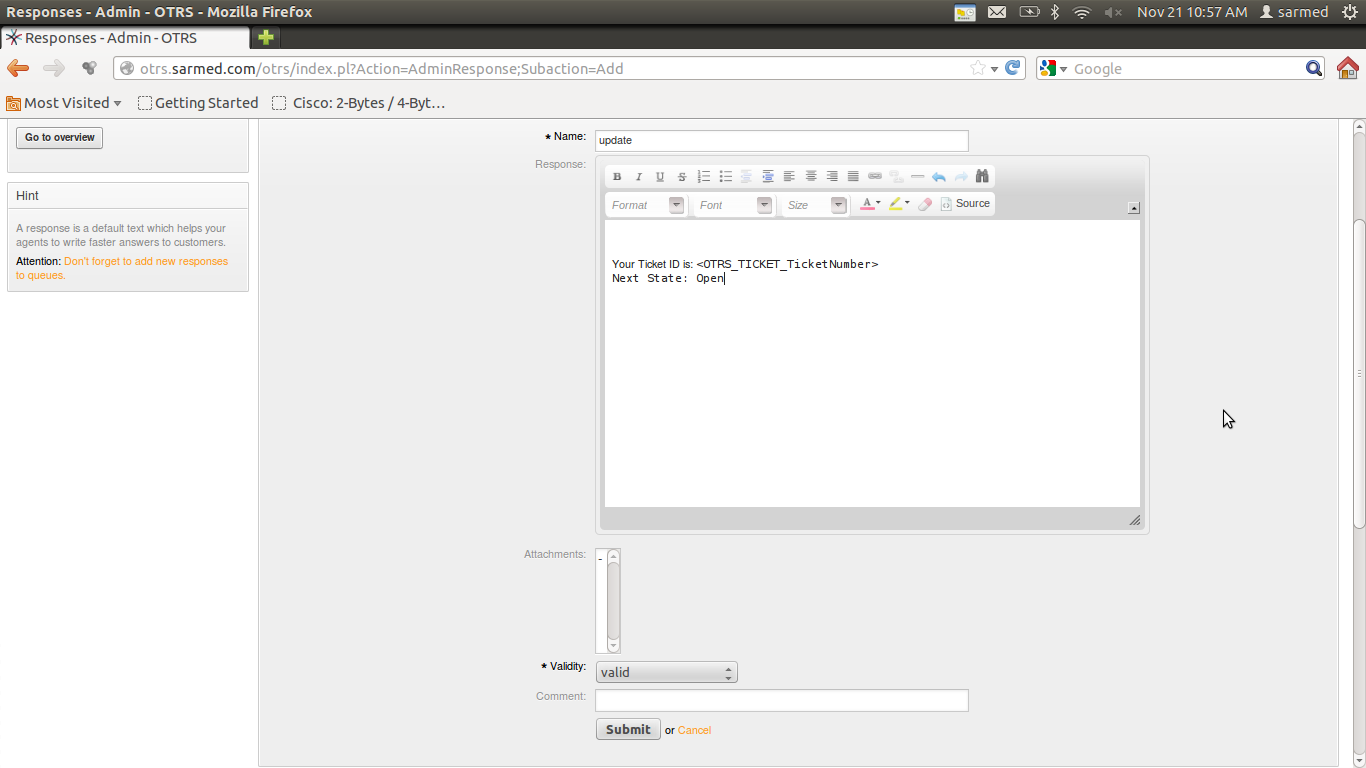Toggle underline formatting

(x=660, y=177)
